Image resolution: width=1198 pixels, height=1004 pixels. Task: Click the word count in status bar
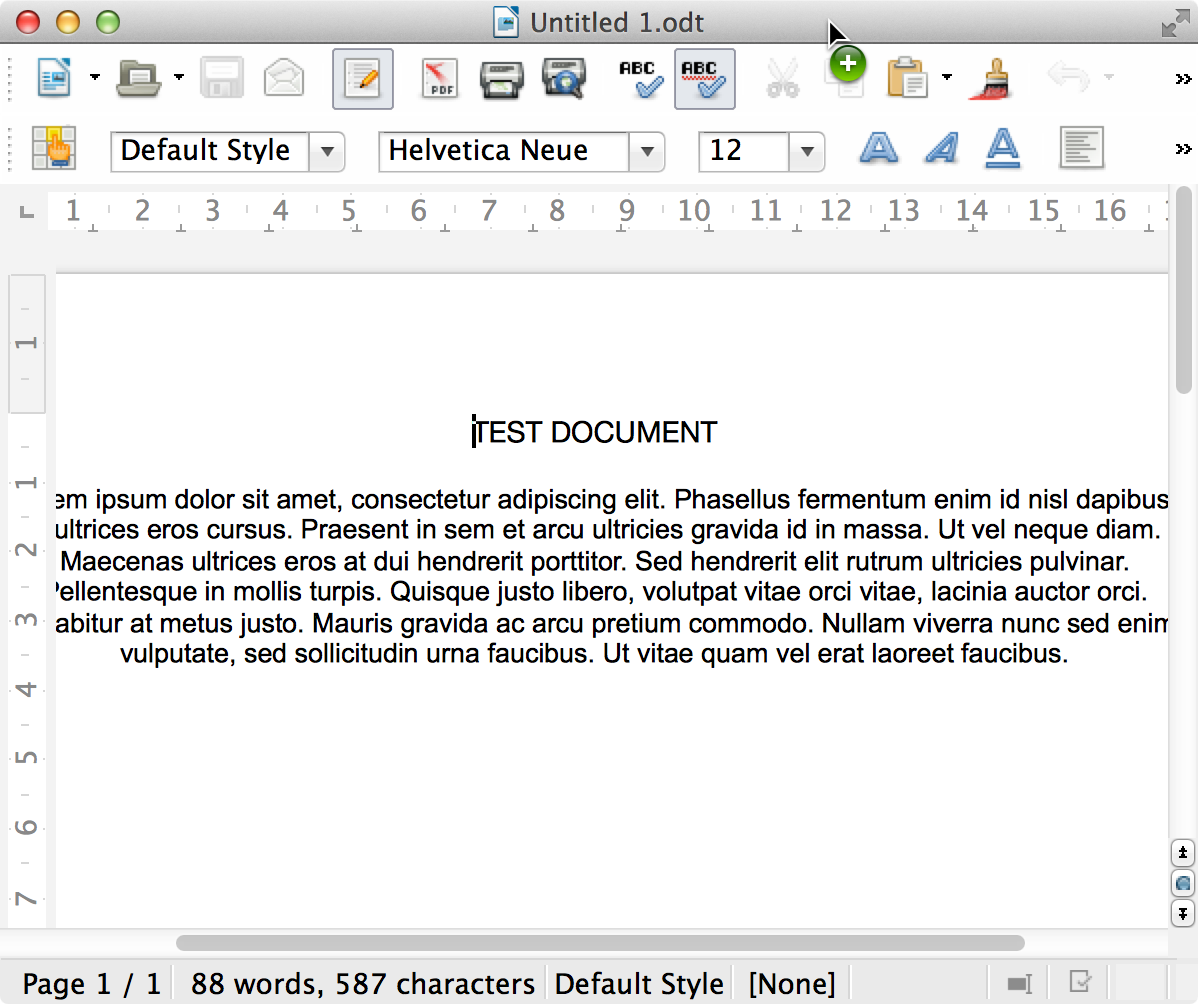coord(362,984)
